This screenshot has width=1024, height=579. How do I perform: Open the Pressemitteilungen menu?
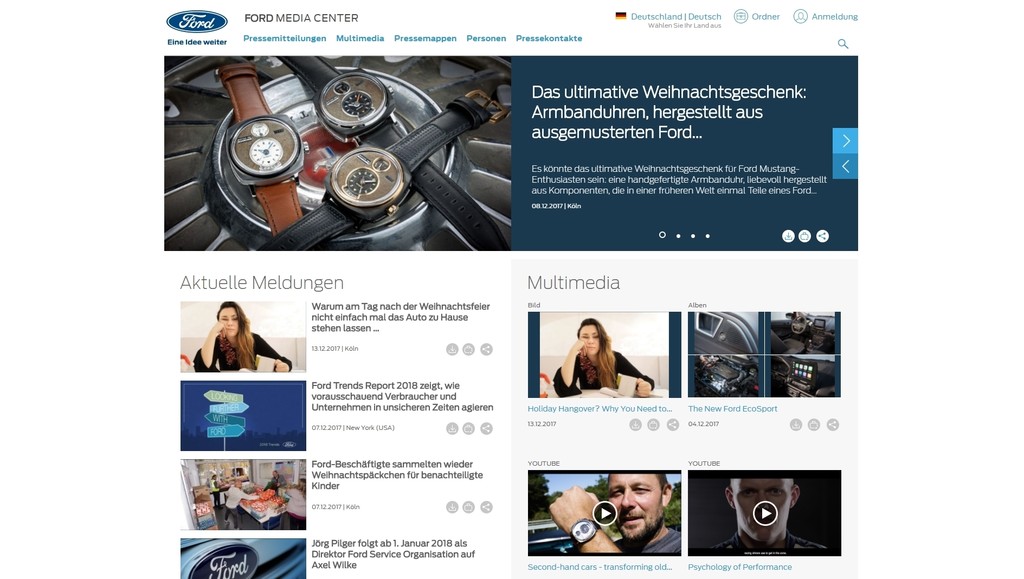[x=285, y=38]
